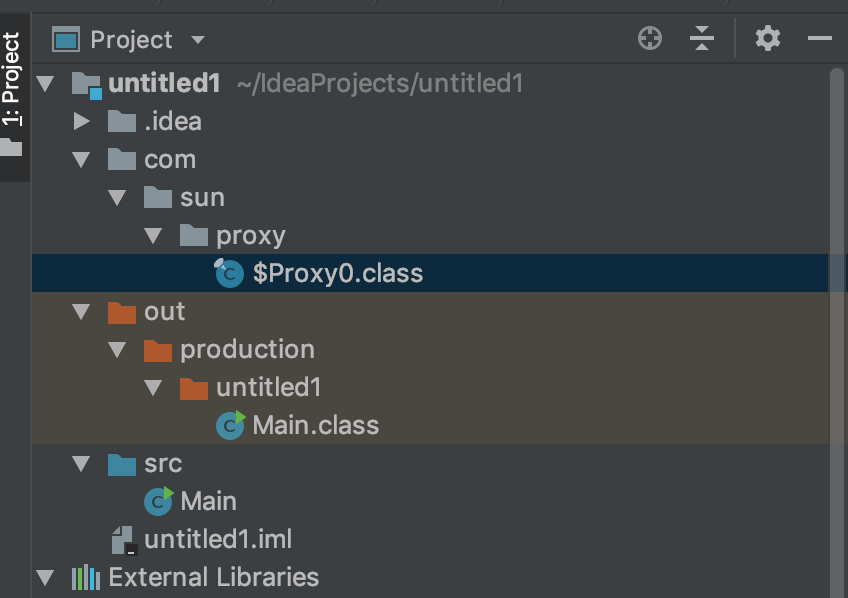Click the Main.class runnable class icon

[230, 425]
